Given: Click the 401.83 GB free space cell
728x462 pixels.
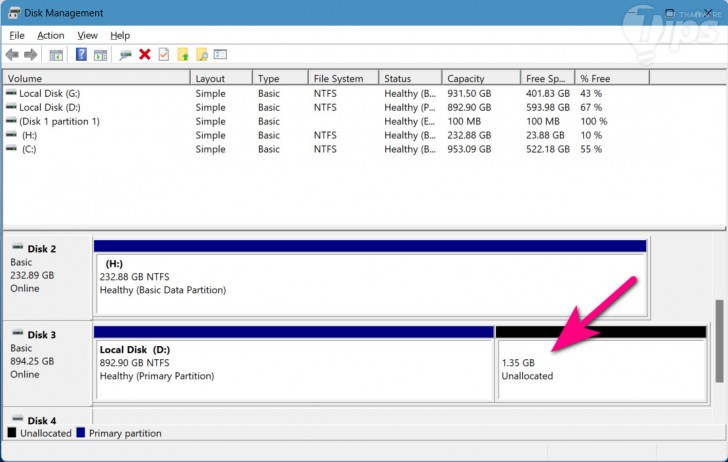Looking at the screenshot, I should (548, 93).
